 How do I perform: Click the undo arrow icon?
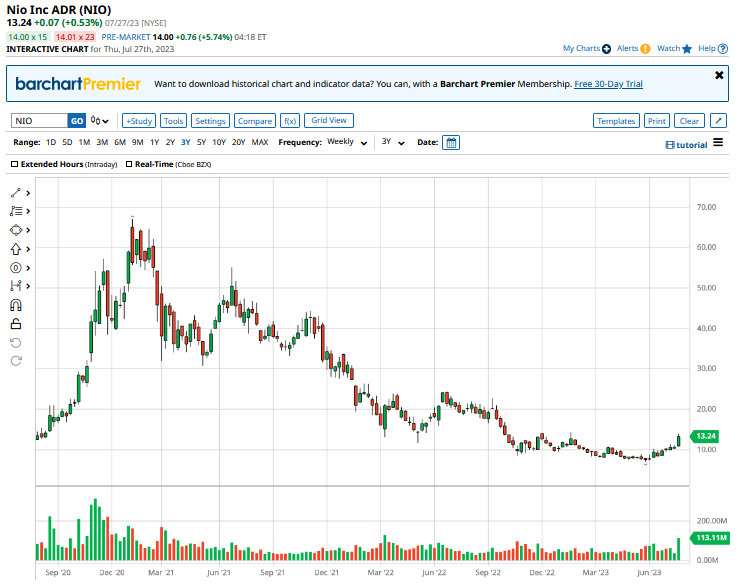tap(16, 343)
